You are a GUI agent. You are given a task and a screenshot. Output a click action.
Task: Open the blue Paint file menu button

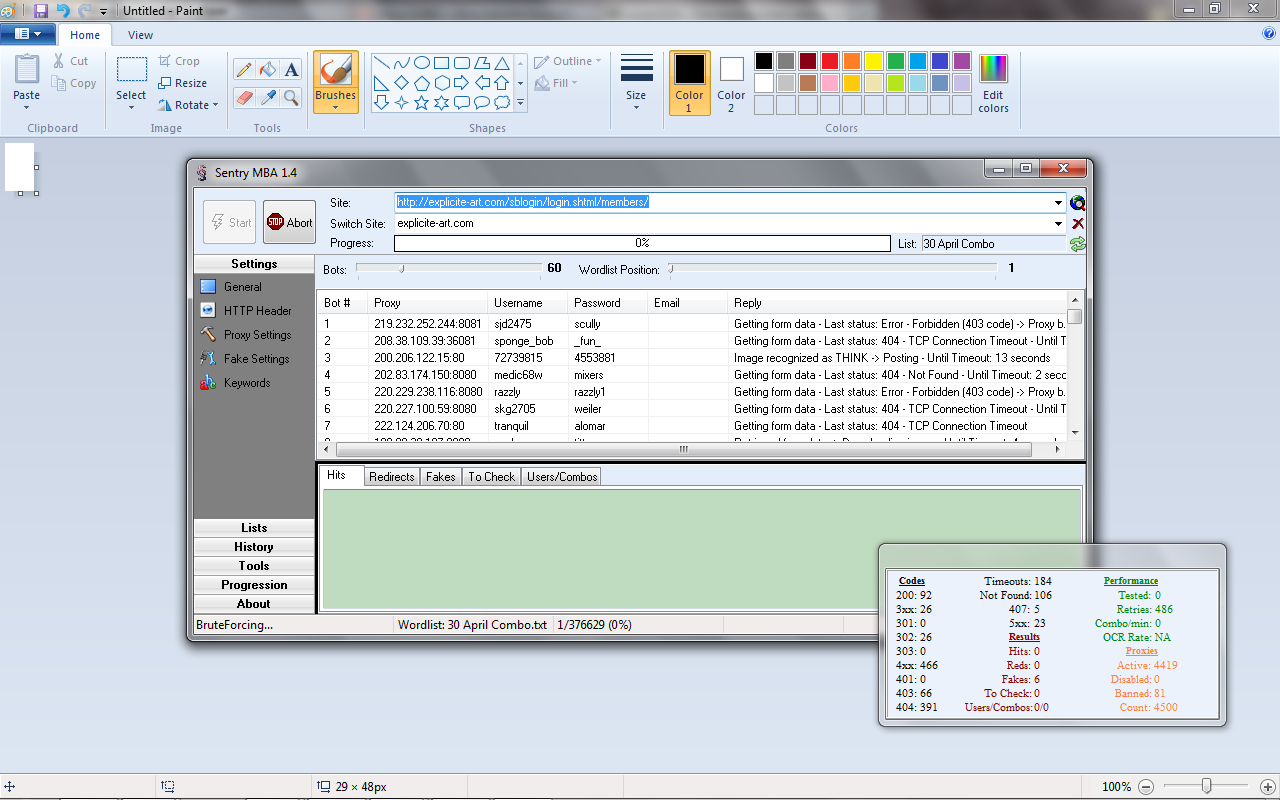28,34
